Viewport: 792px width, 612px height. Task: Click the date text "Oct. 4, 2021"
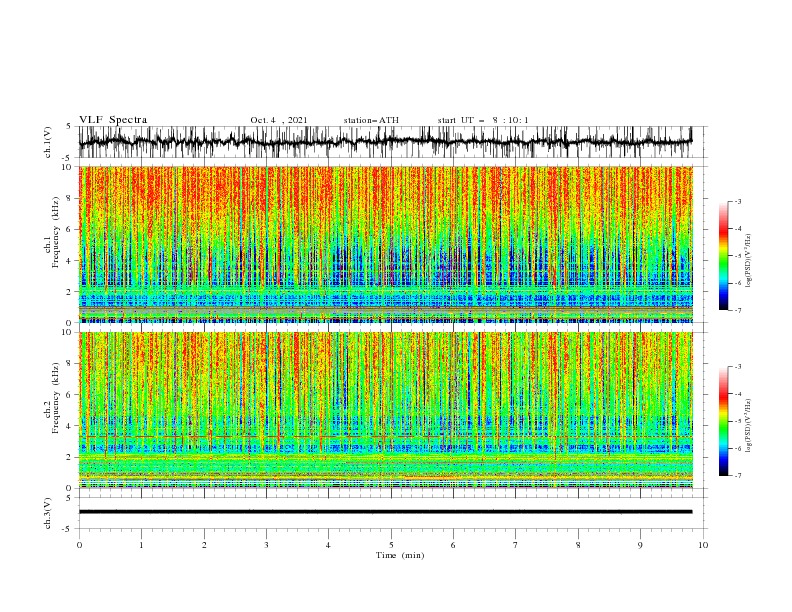(x=279, y=120)
